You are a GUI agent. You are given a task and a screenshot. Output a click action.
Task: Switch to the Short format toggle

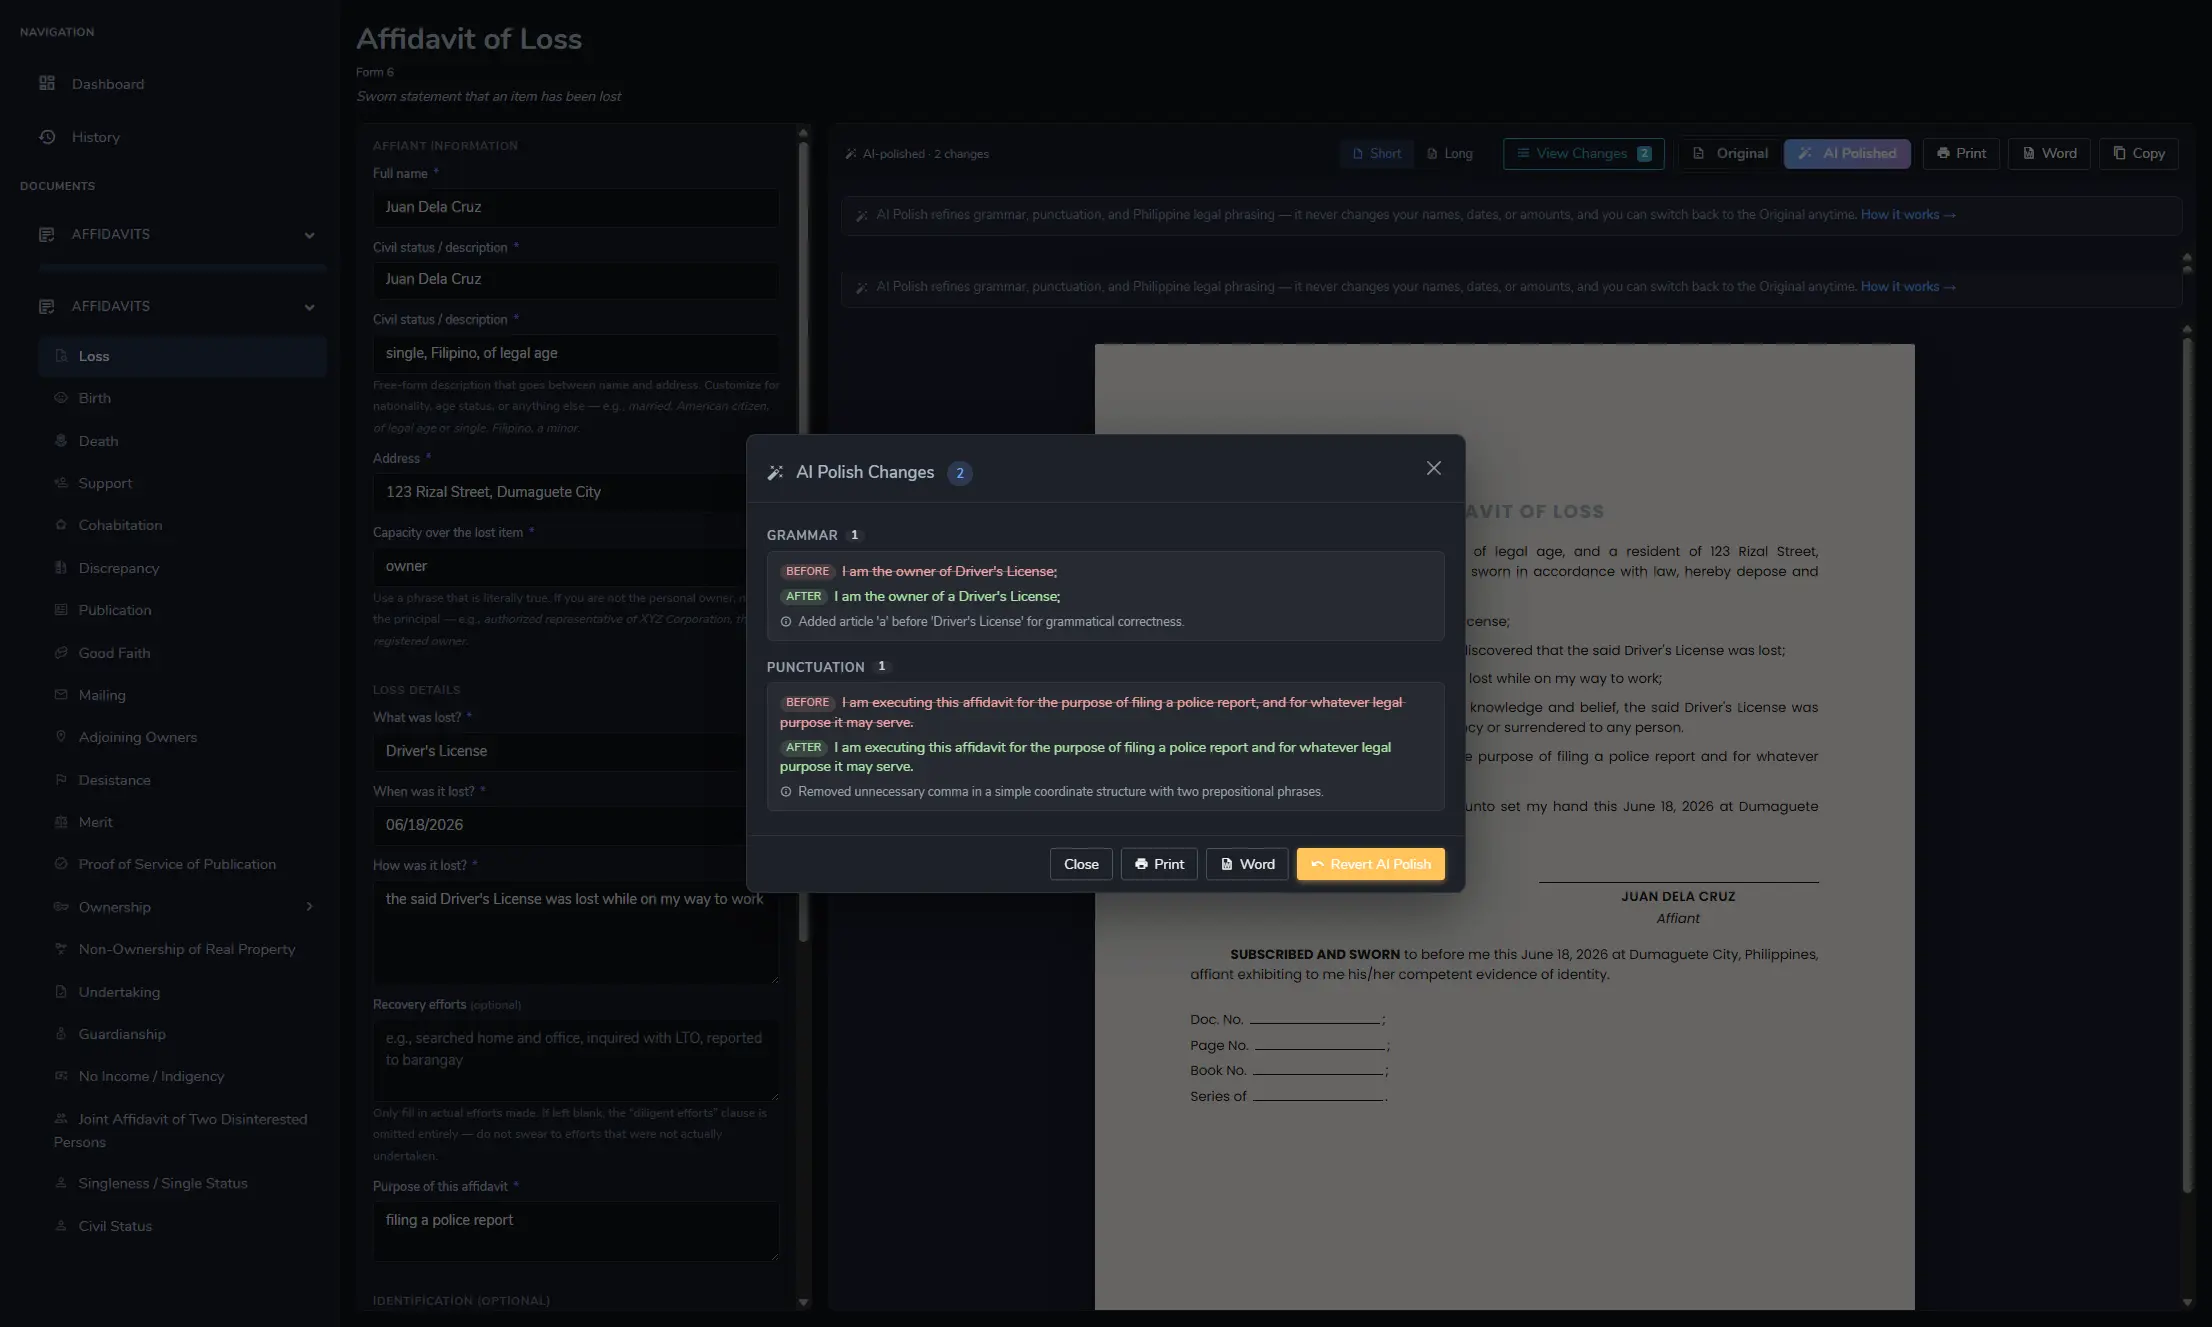1376,153
